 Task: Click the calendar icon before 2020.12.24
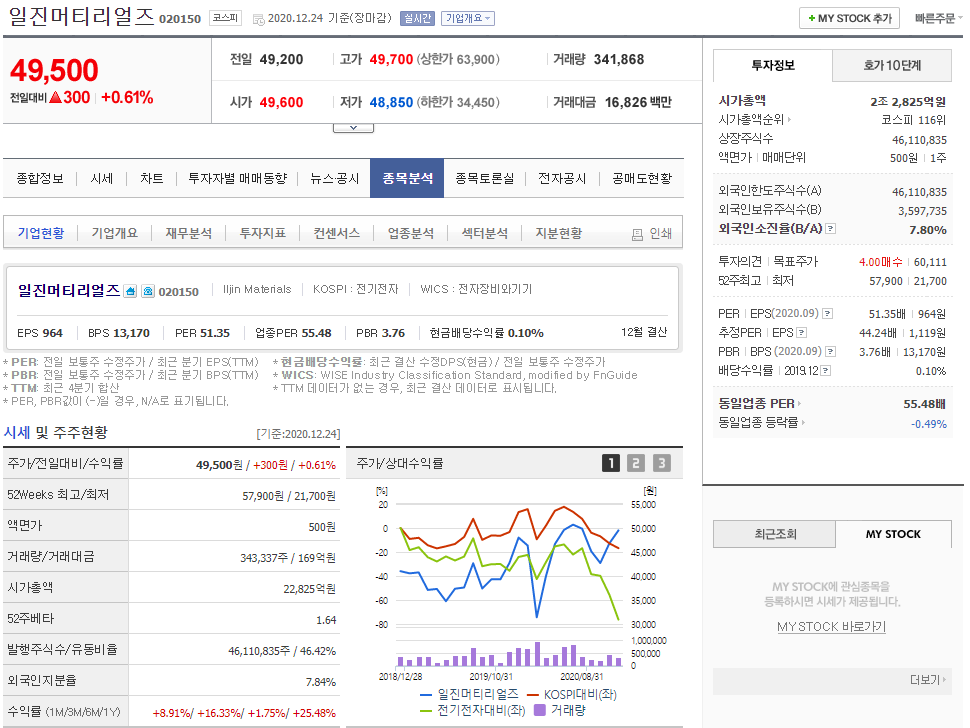(259, 20)
